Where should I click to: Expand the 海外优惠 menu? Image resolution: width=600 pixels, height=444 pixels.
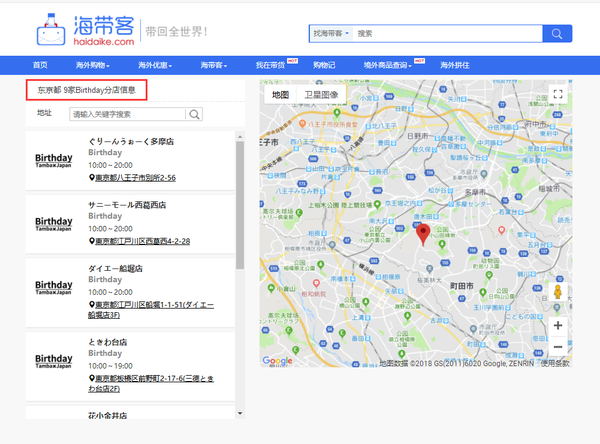(x=155, y=65)
